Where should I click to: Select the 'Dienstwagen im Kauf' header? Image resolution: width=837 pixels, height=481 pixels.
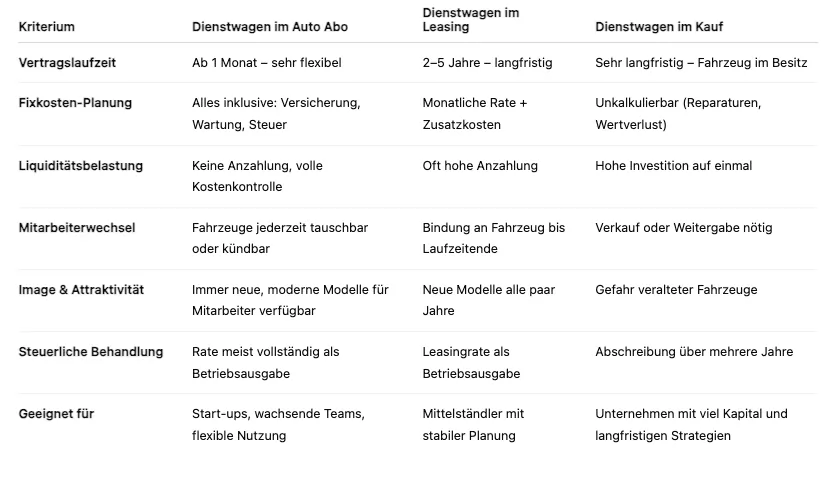658,26
